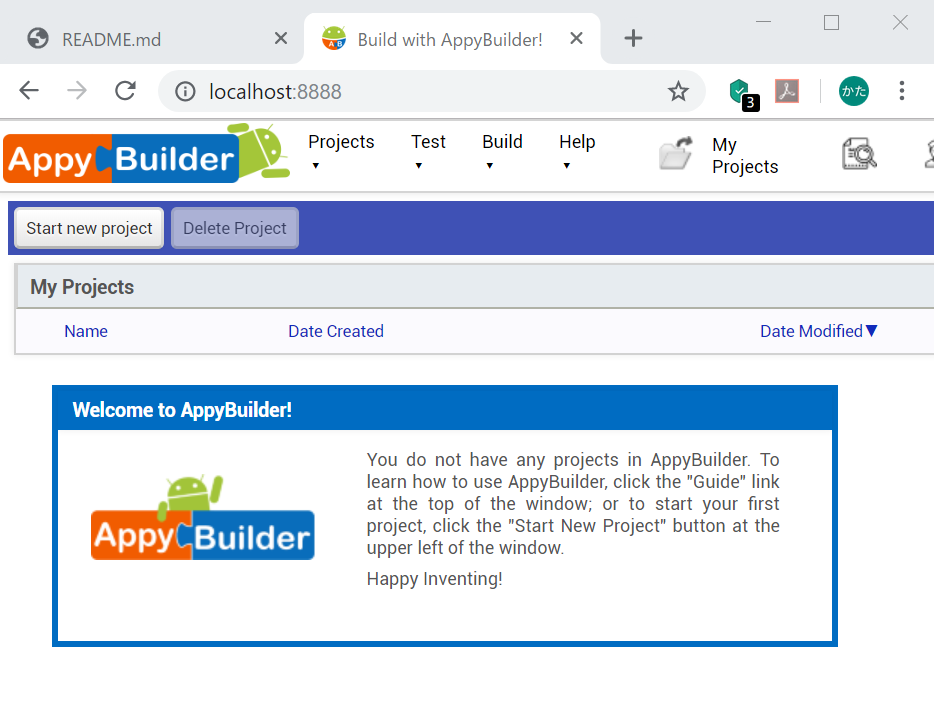Screen dimensions: 934x711
Task: Open the green profile avatar
Action: tap(854, 91)
